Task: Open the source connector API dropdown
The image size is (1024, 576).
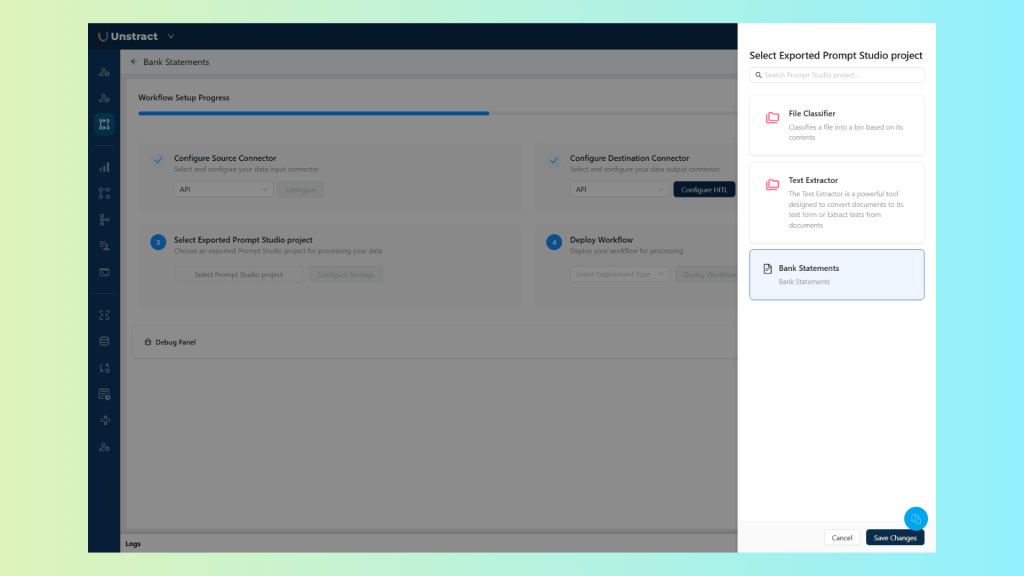Action: pyautogui.click(x=224, y=189)
